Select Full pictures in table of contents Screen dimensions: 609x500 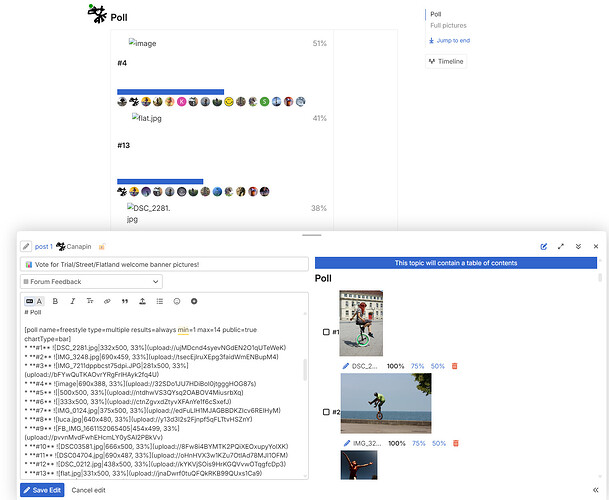(448, 25)
